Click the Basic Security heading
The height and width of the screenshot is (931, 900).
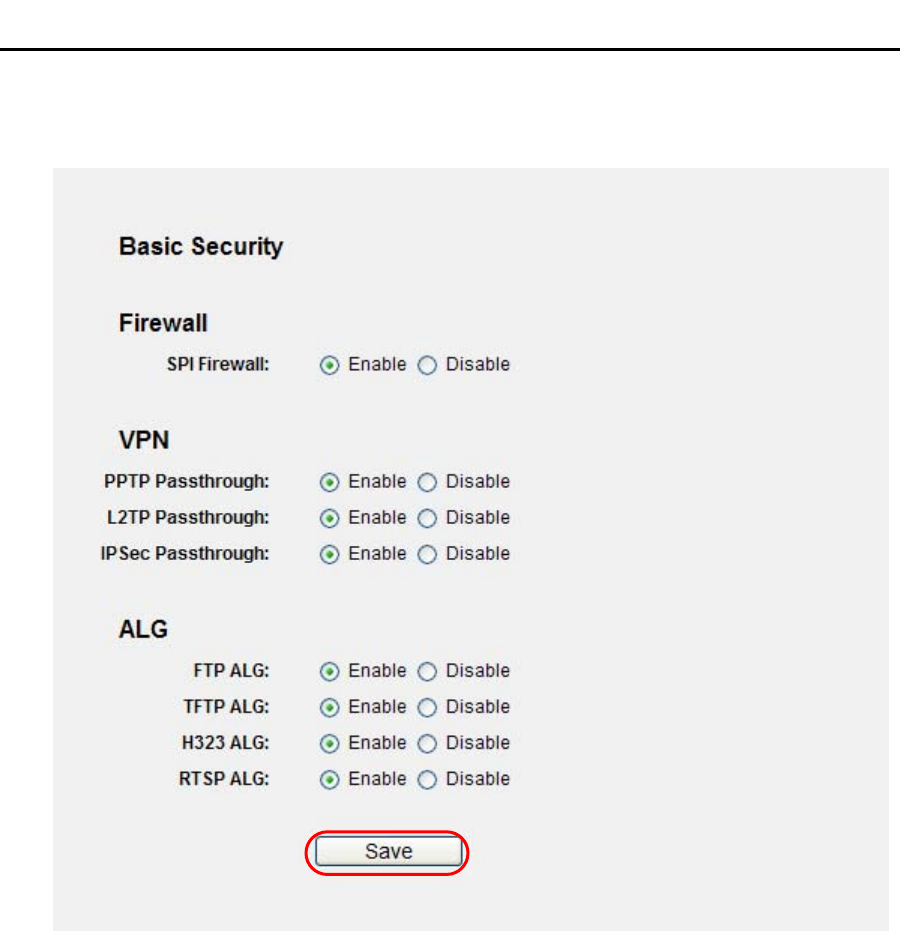click(x=201, y=247)
